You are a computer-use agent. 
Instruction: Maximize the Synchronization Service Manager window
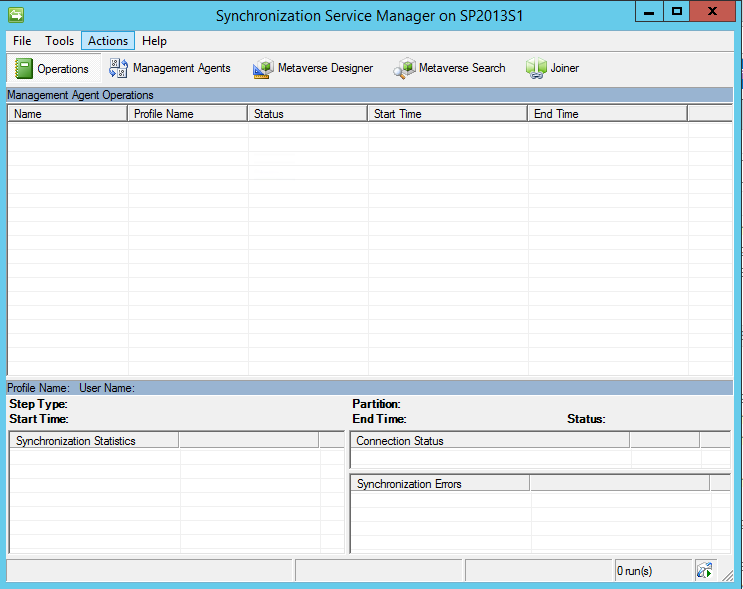[x=677, y=12]
